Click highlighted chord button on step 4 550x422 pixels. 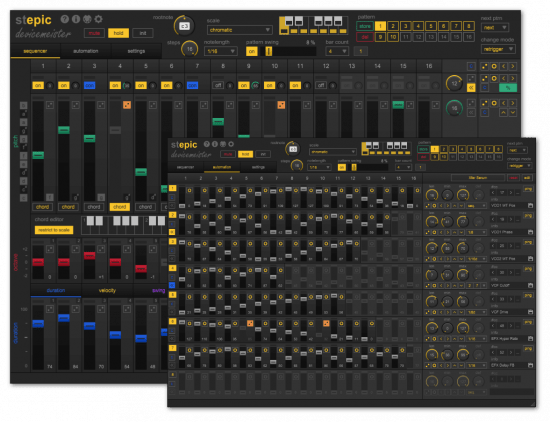120,207
